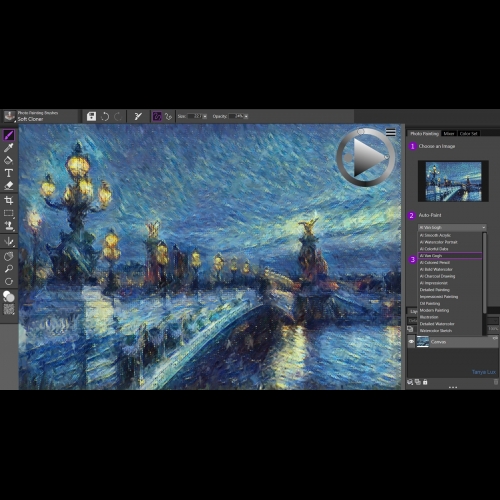Viewport: 500px width, 500px height.
Task: Open the Color Set tab
Action: [x=468, y=133]
